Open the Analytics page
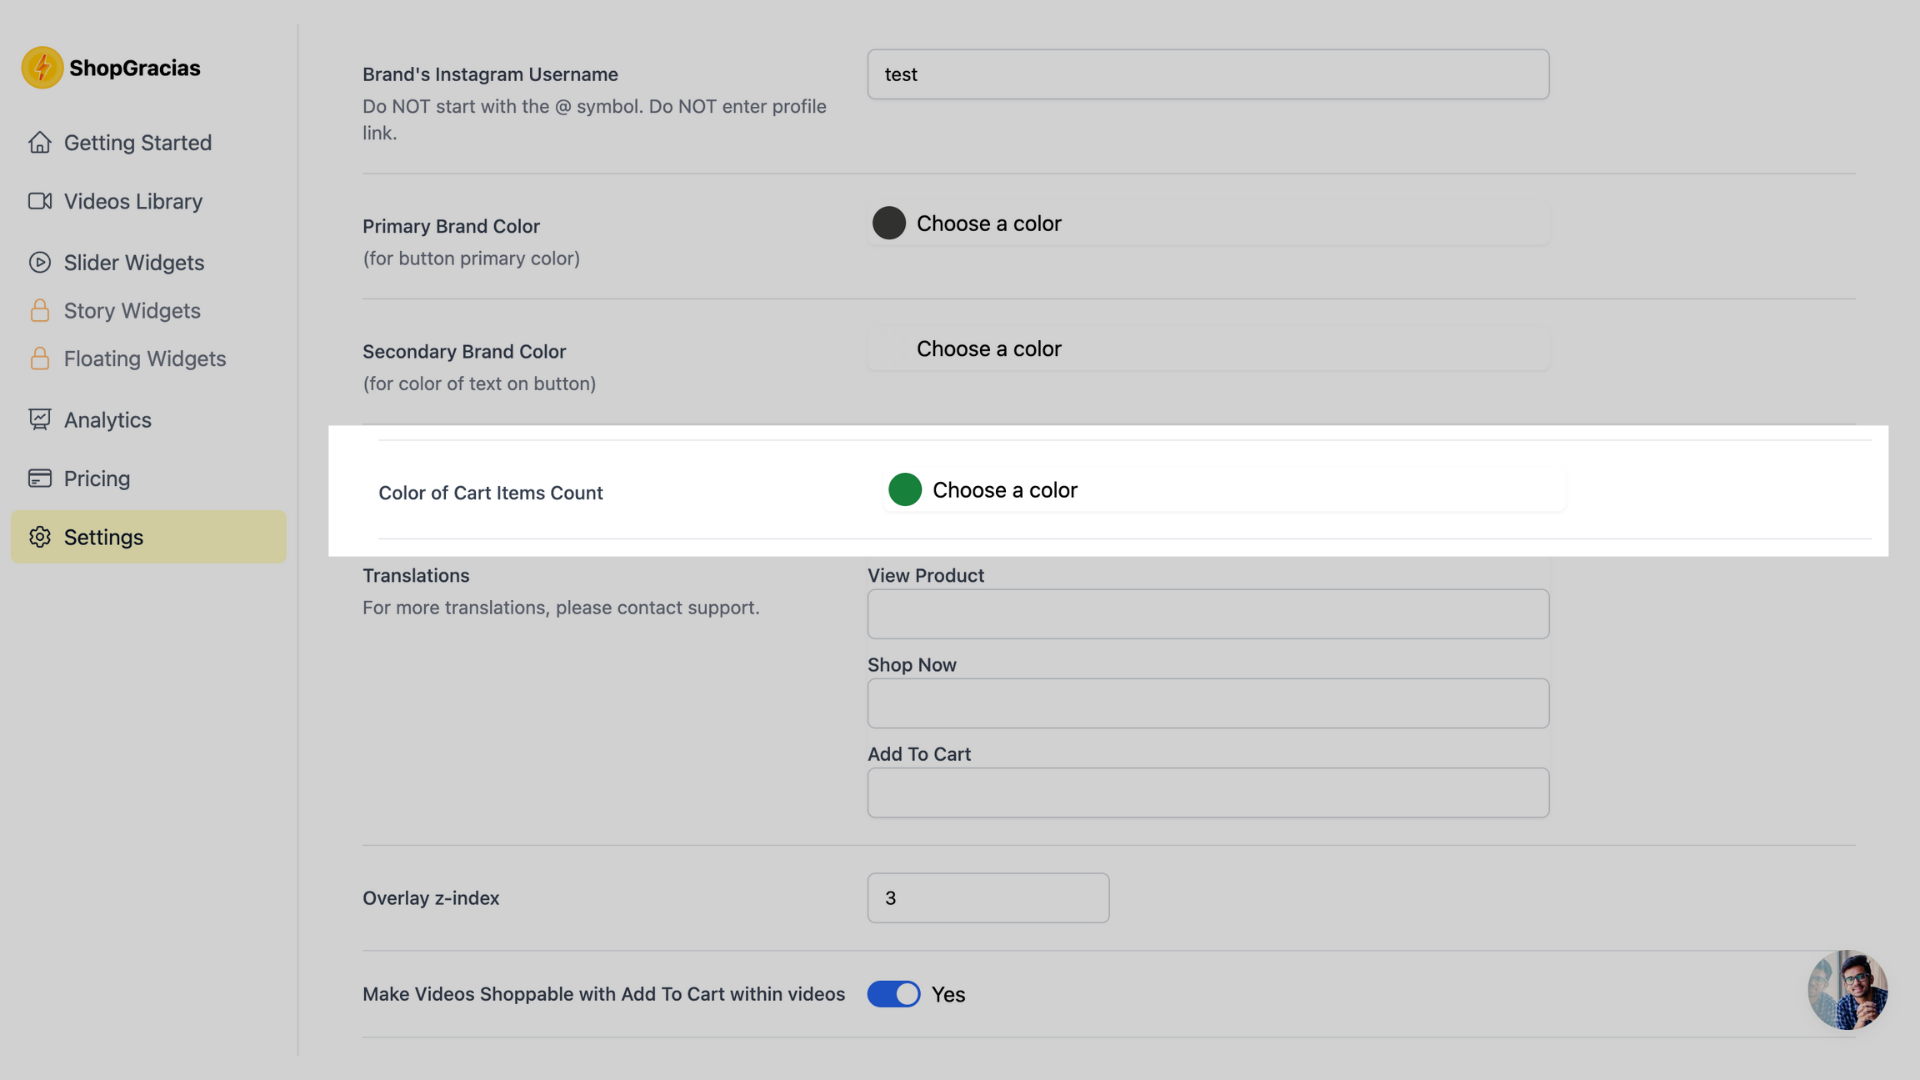The width and height of the screenshot is (1920, 1080). coord(108,420)
